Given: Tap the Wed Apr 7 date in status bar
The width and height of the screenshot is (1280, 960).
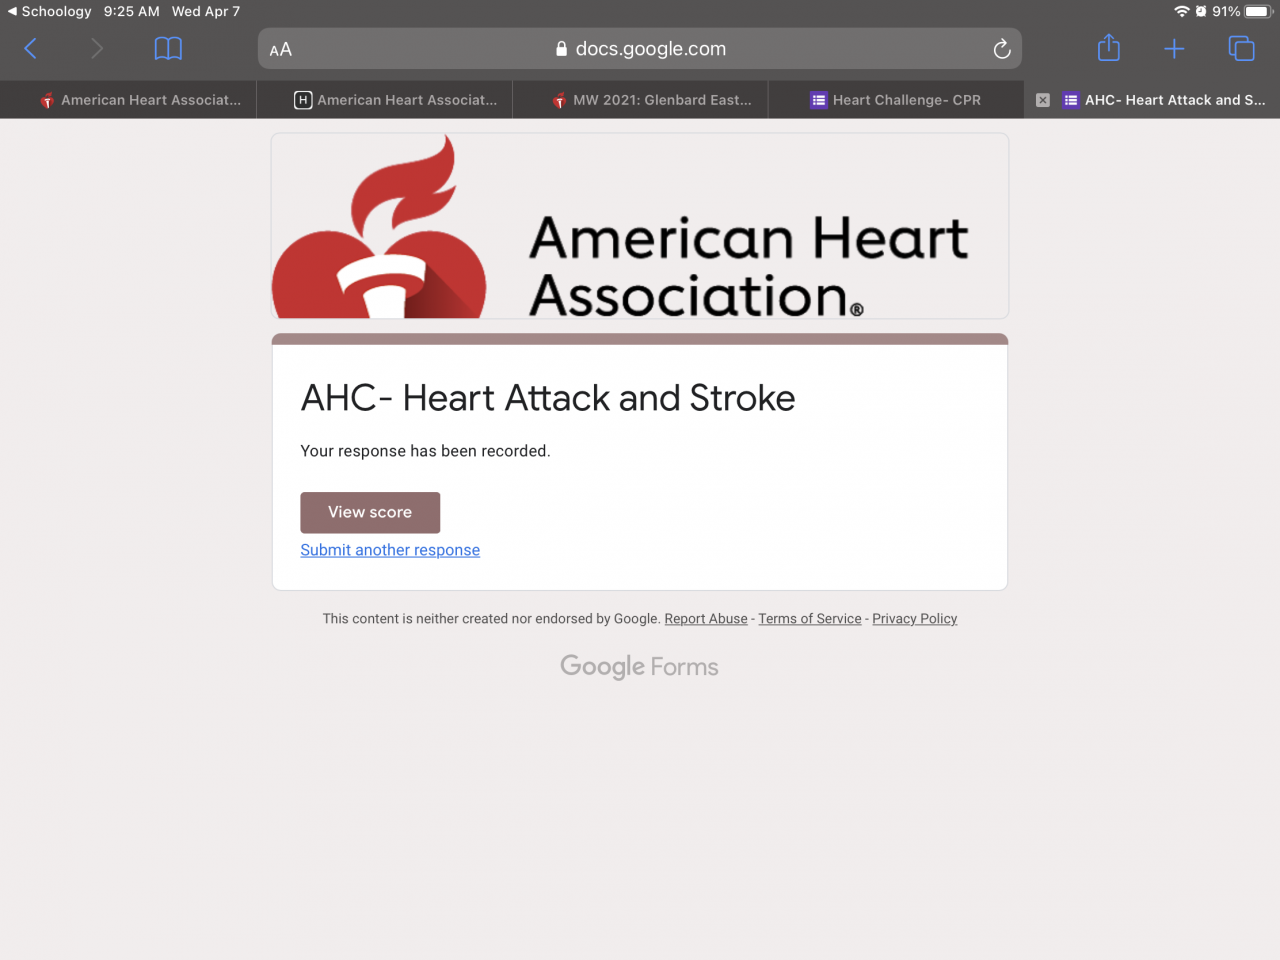Looking at the screenshot, I should click(x=206, y=11).
